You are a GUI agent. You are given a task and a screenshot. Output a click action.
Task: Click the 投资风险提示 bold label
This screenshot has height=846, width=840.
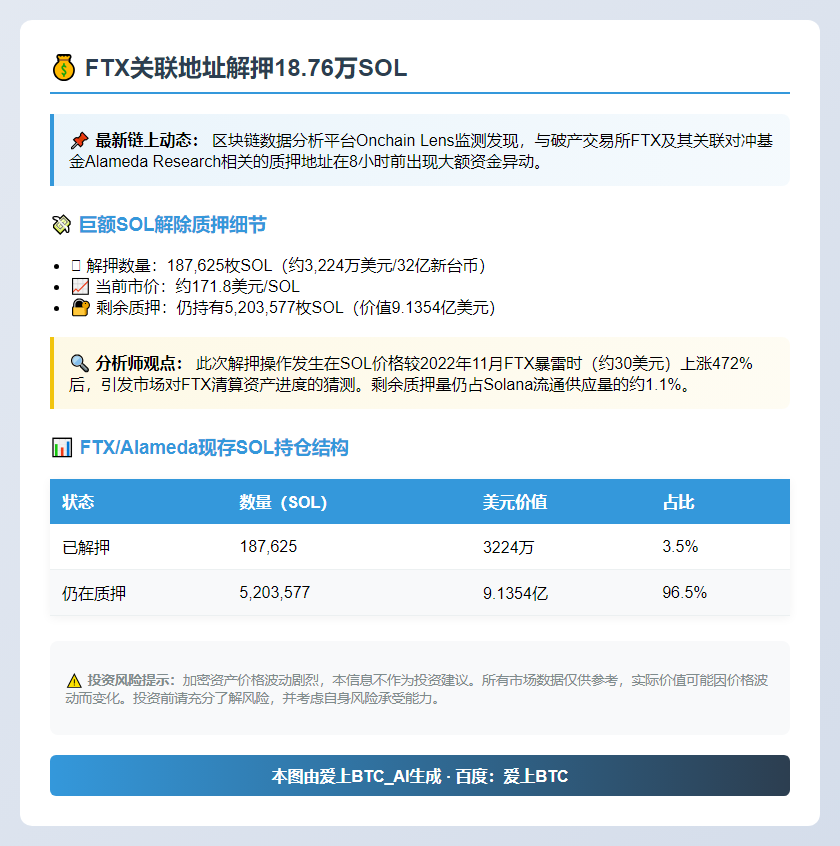pos(132,680)
